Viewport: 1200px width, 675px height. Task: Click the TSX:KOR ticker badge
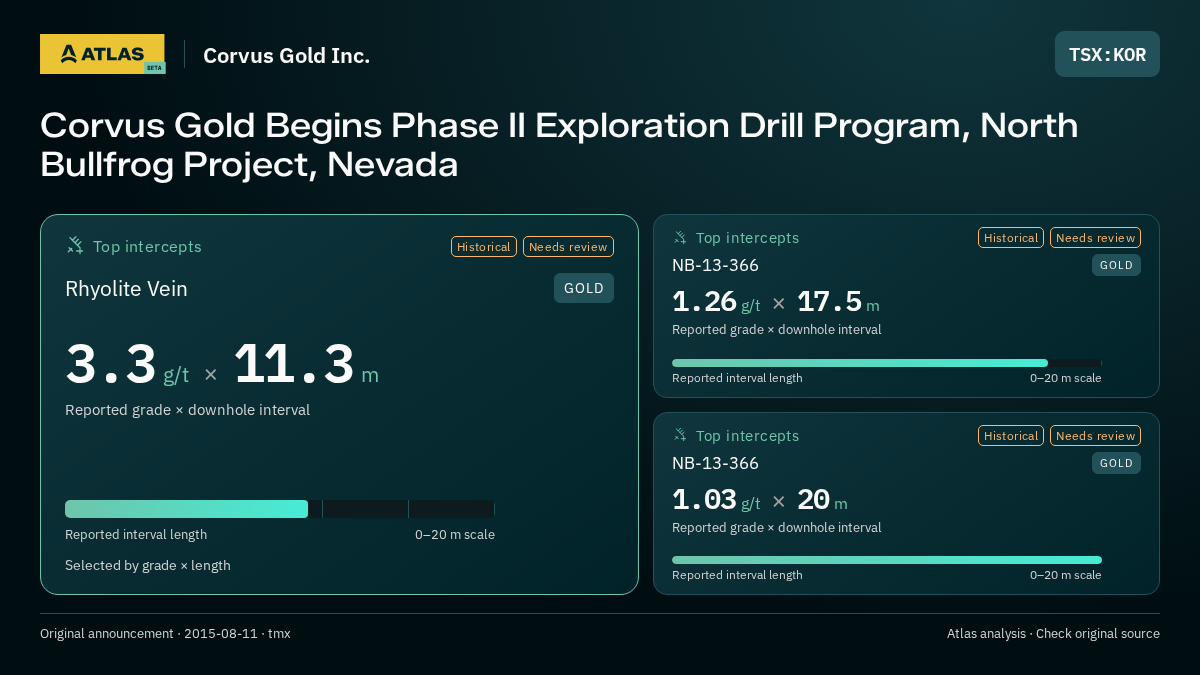(1107, 54)
